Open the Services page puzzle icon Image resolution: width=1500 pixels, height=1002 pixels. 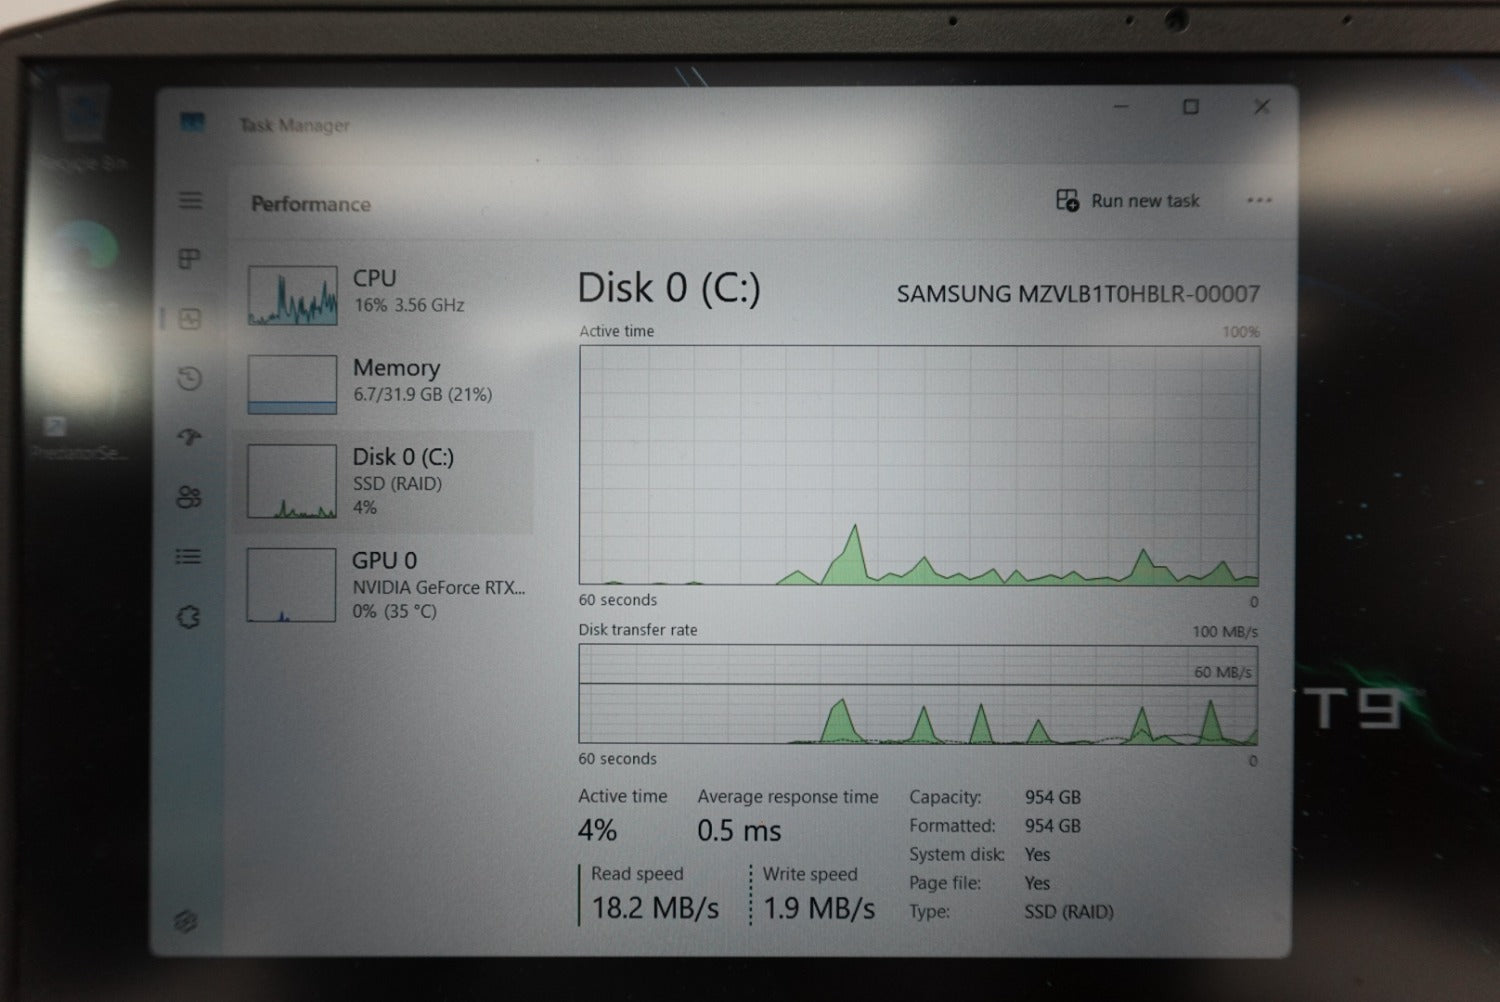(189, 617)
